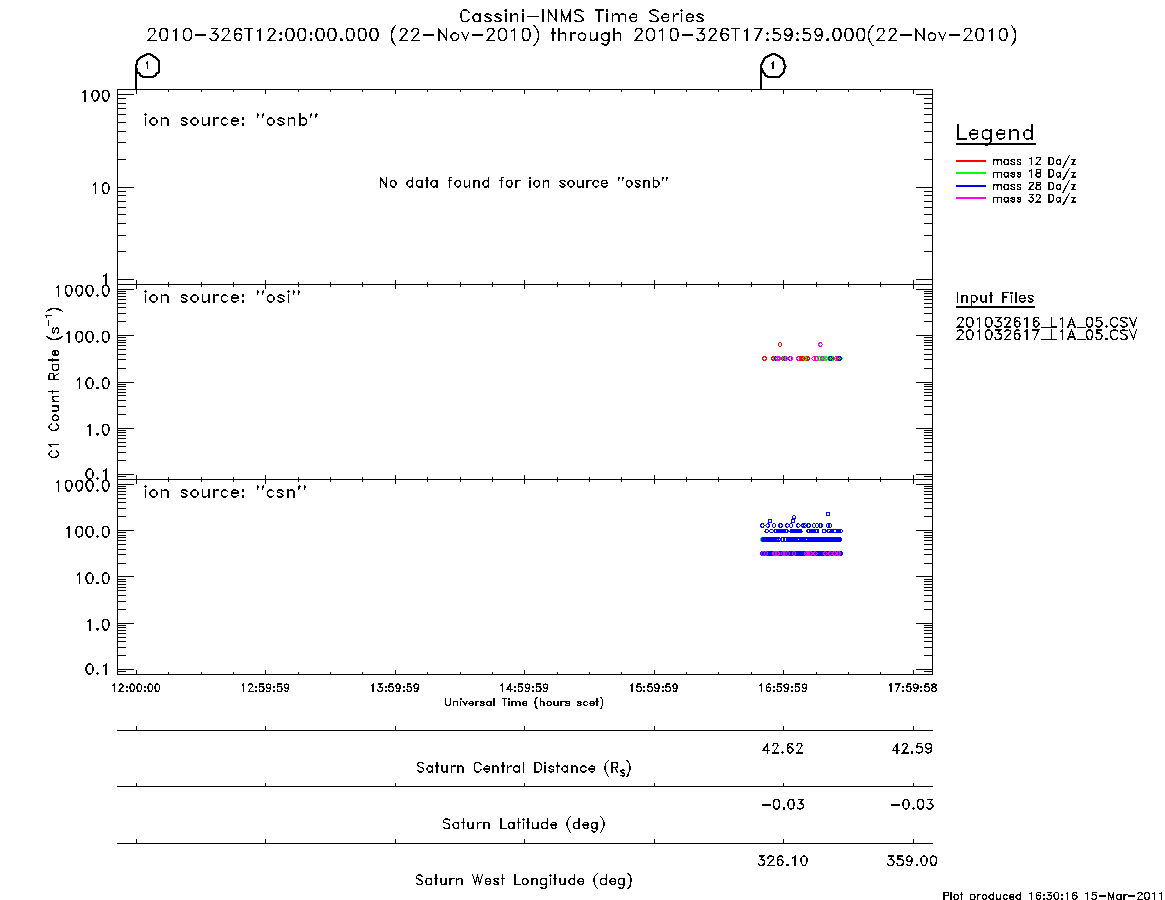Click the 326.10 longitude value
This screenshot has width=1165, height=900.
782,861
